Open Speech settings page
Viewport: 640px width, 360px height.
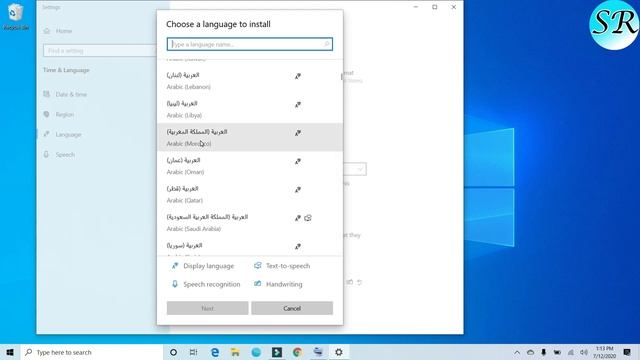65,154
